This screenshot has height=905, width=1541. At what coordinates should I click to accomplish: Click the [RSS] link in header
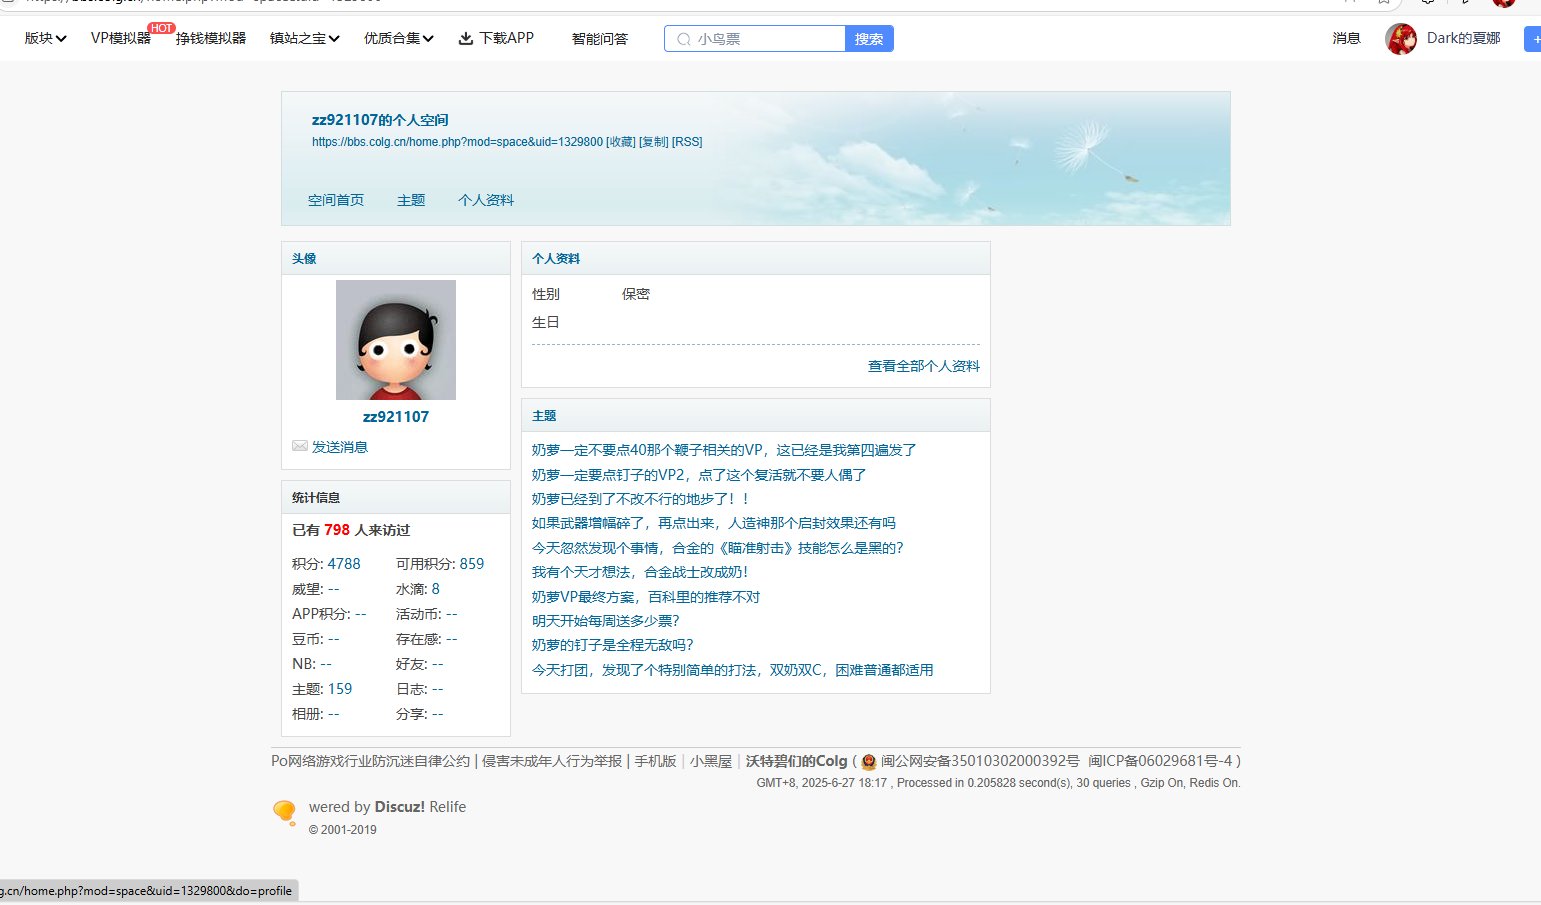click(x=687, y=142)
